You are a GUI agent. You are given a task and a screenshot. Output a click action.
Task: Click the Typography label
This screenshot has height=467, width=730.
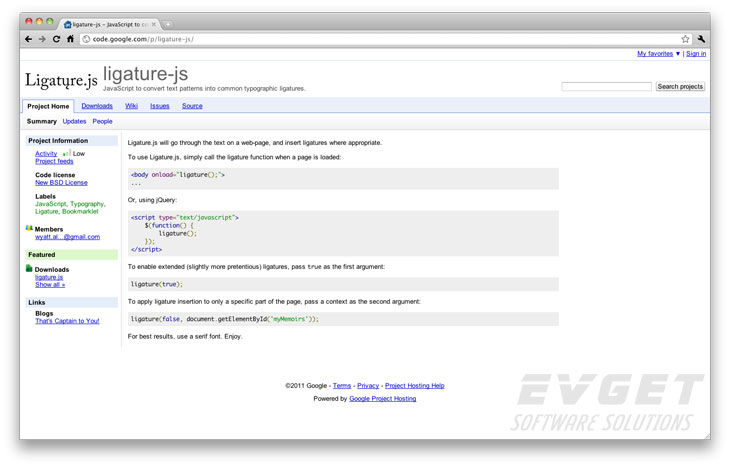(x=87, y=204)
